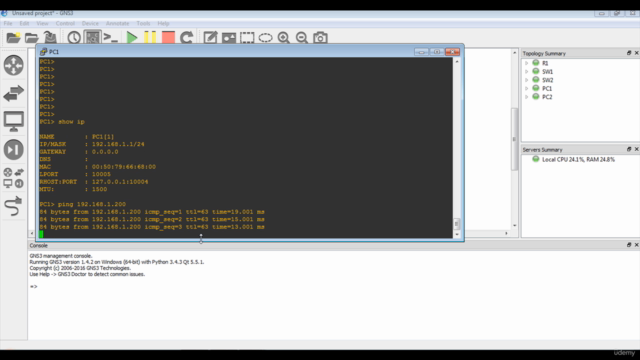Select the Add a note icon
This screenshot has height=360, width=640.
click(x=210, y=38)
